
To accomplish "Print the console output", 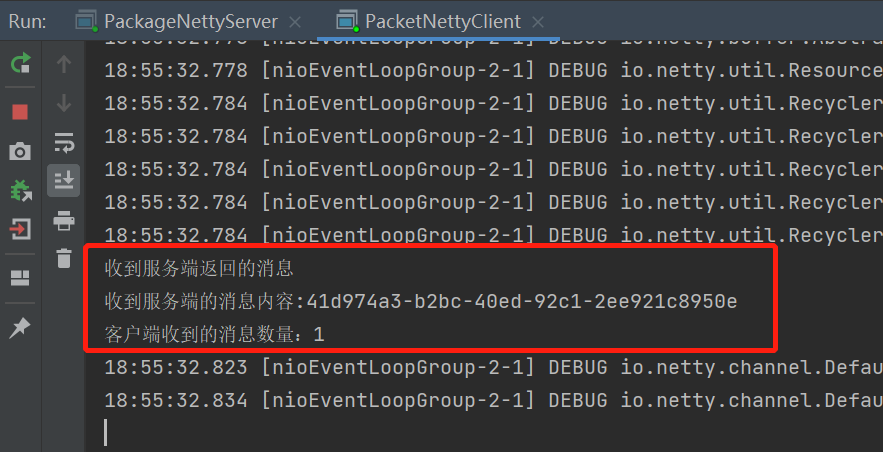I will point(64,220).
